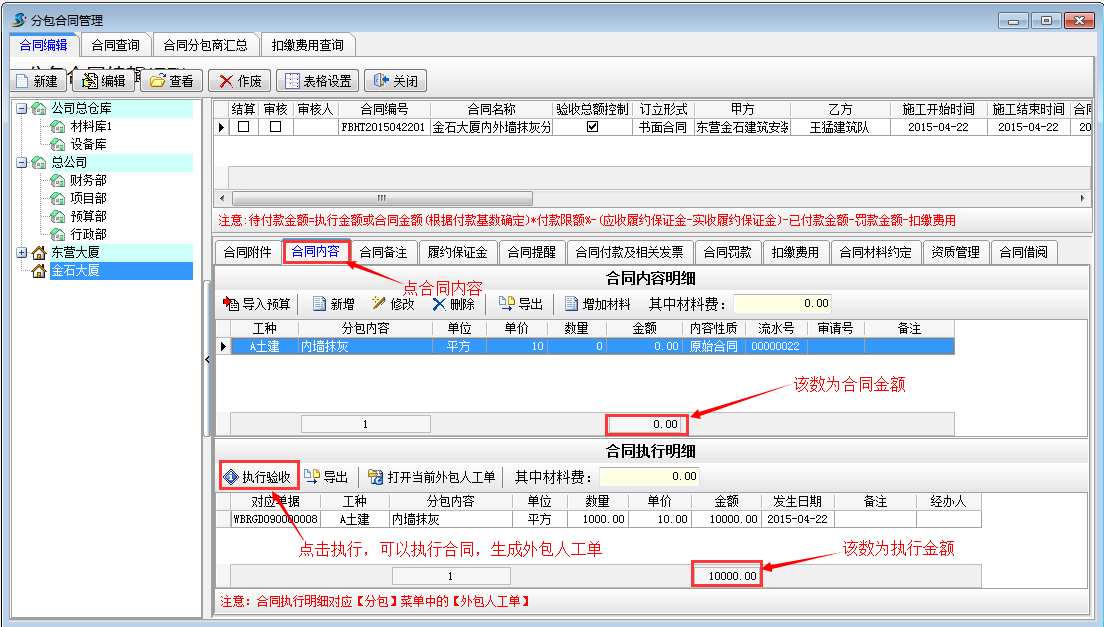Click the 查看 (View) folder icon

(158, 81)
